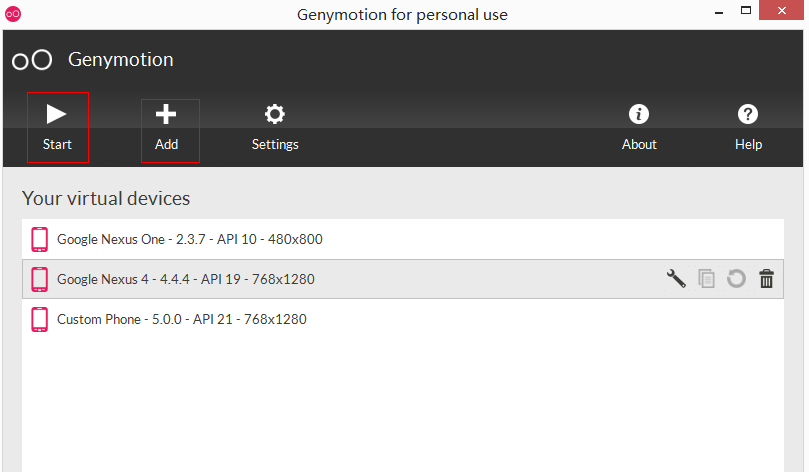
Task: Clone the Google Nexus 4 device
Action: pos(707,279)
